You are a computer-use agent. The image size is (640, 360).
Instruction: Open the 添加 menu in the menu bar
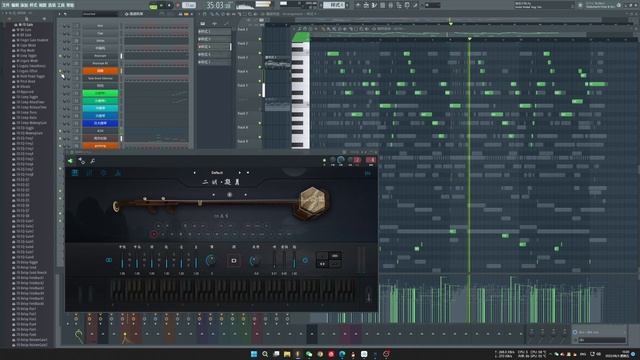[x=24, y=5]
